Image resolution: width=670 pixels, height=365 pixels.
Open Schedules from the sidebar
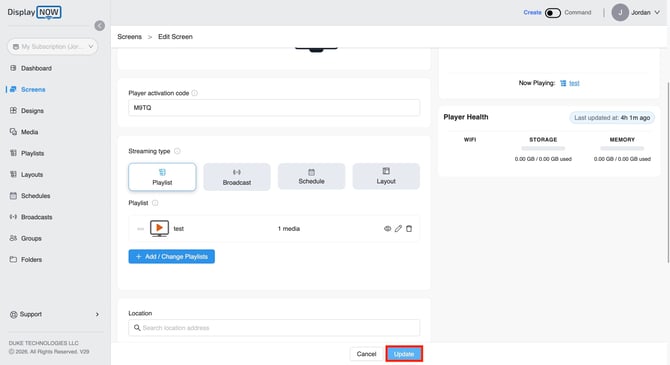(35, 196)
